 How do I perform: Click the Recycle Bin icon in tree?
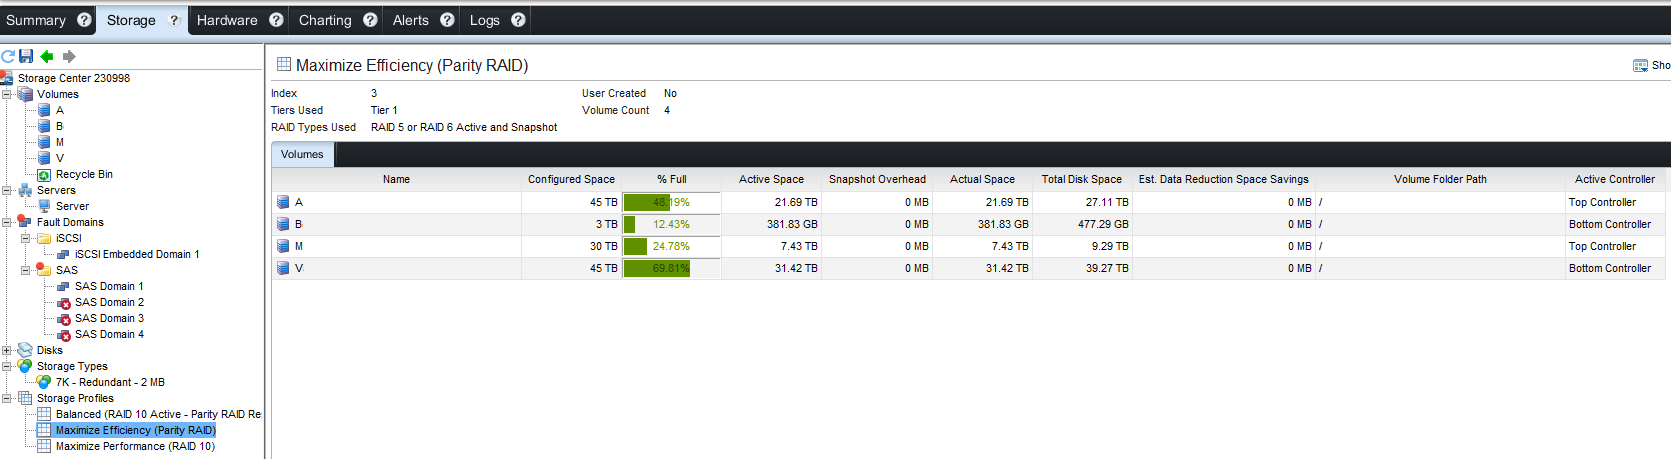44,174
